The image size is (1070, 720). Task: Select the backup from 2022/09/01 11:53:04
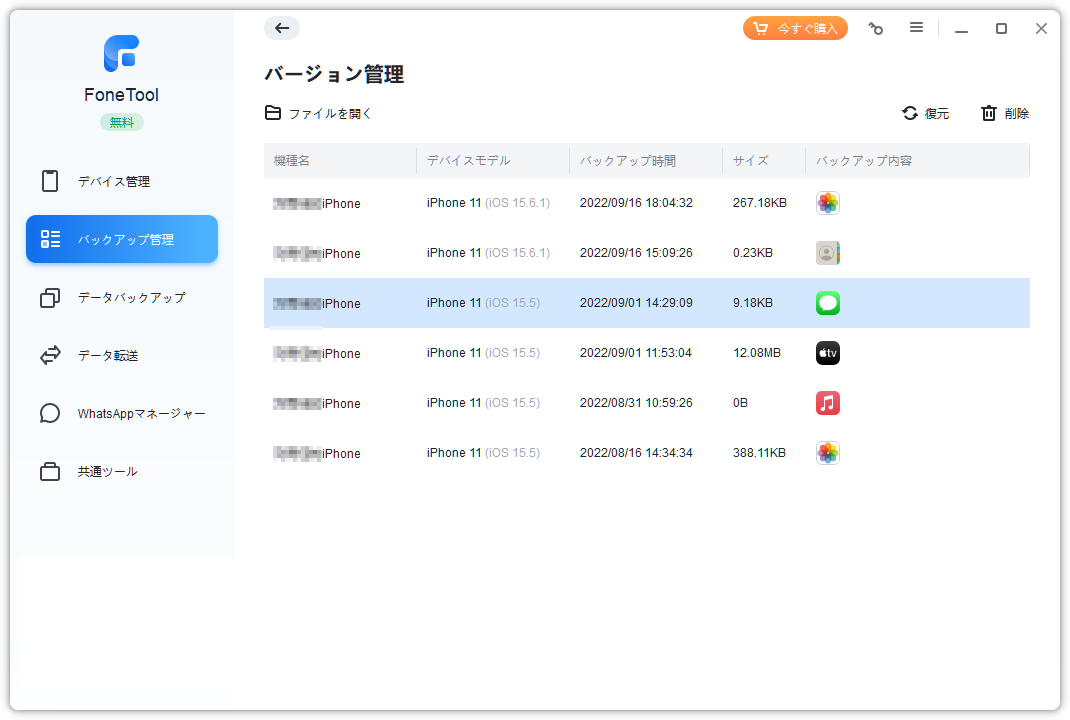(x=635, y=353)
